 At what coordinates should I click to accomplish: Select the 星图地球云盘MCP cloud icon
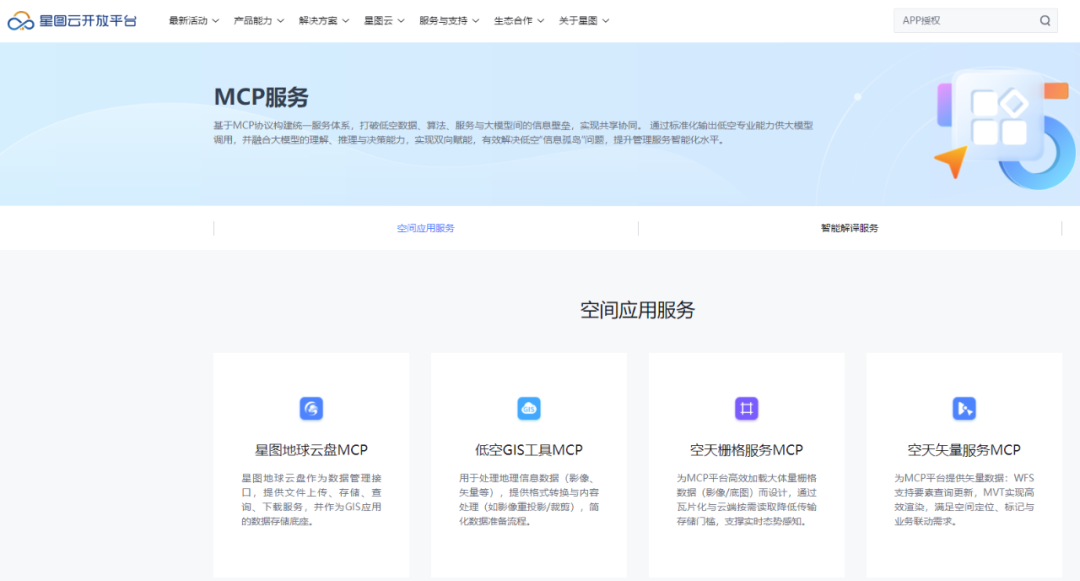click(x=311, y=408)
